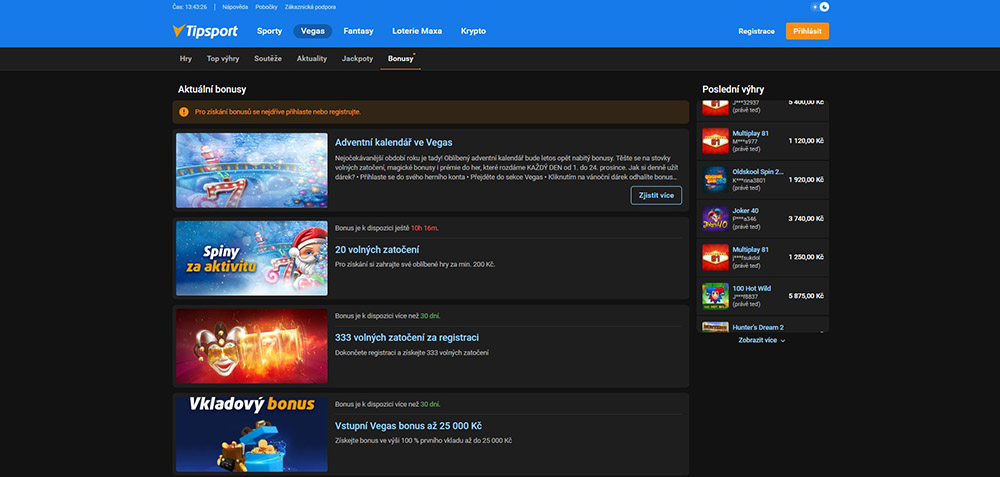
Task: Click the Tipsport logo
Action: tap(205, 31)
